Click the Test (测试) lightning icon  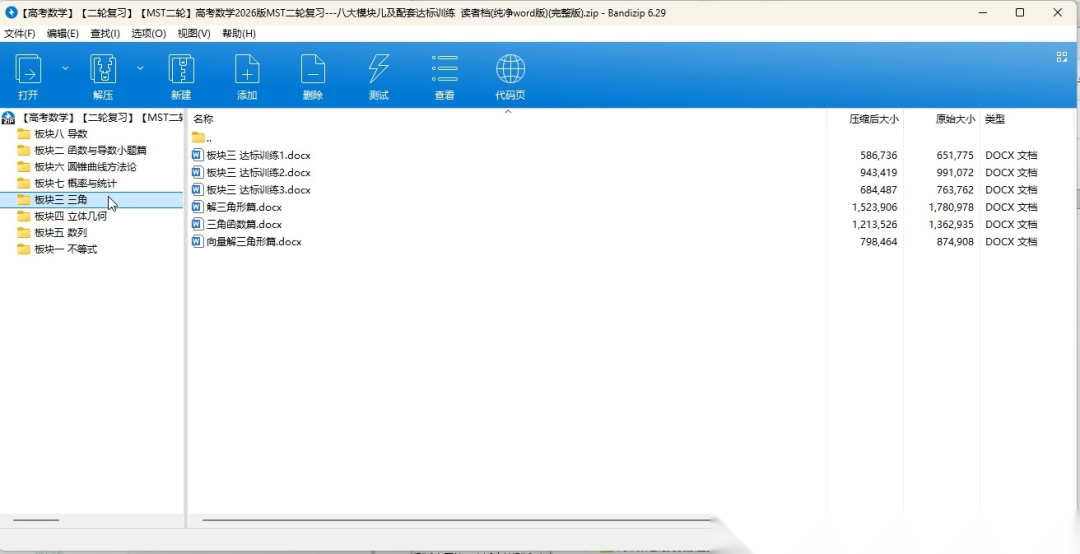(x=378, y=70)
